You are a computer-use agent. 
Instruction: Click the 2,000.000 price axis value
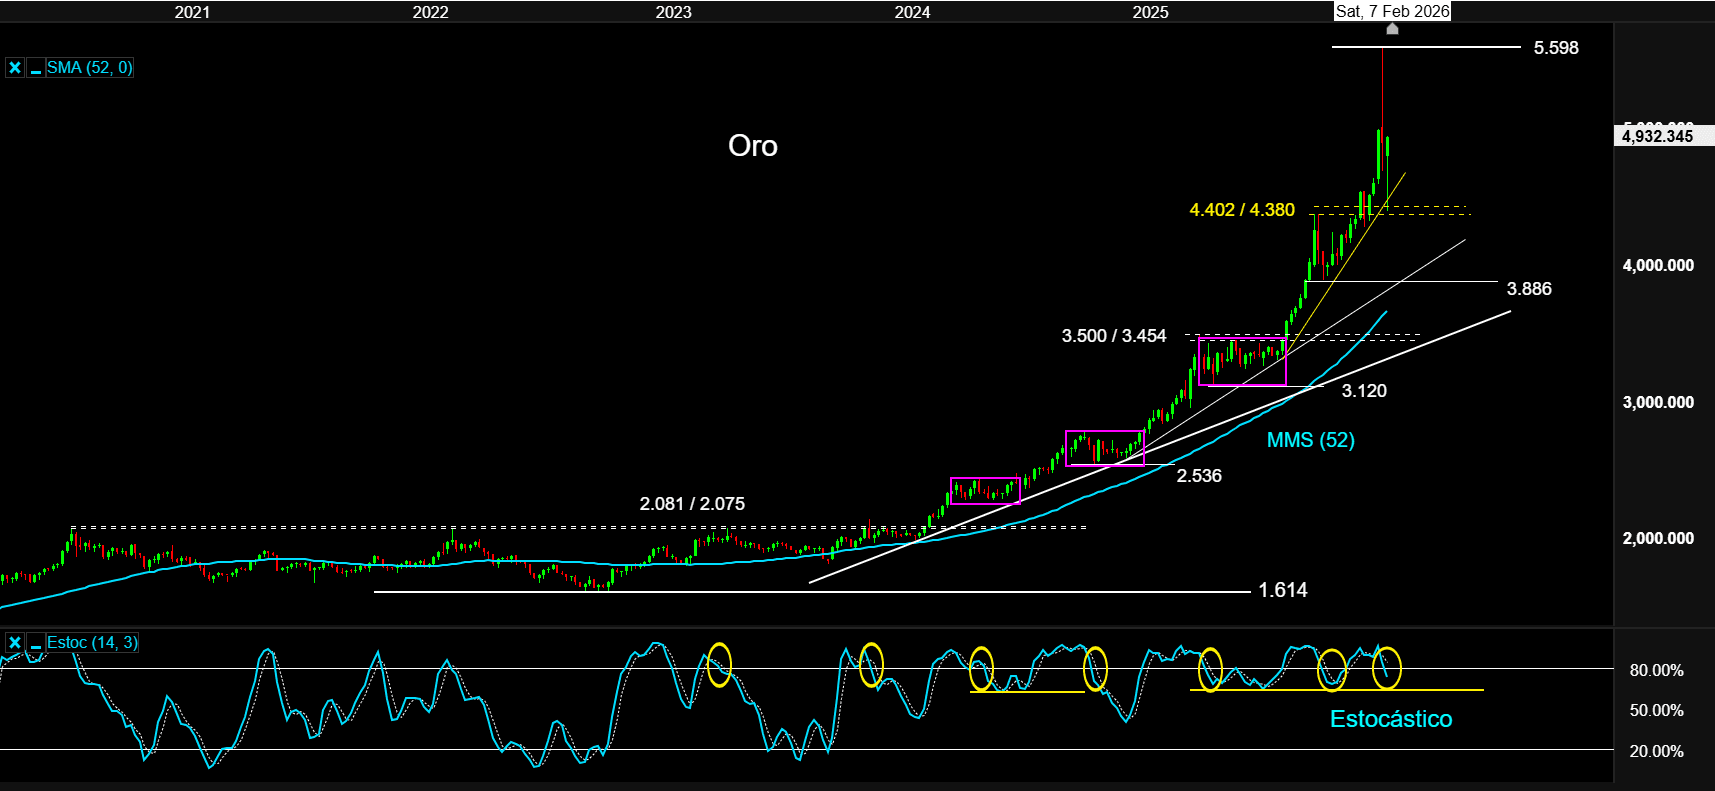(x=1658, y=539)
